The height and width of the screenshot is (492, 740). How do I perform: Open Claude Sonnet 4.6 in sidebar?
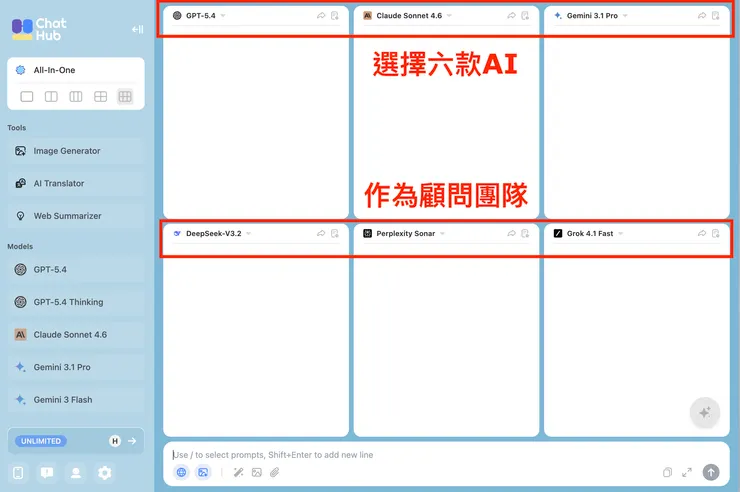coord(76,335)
